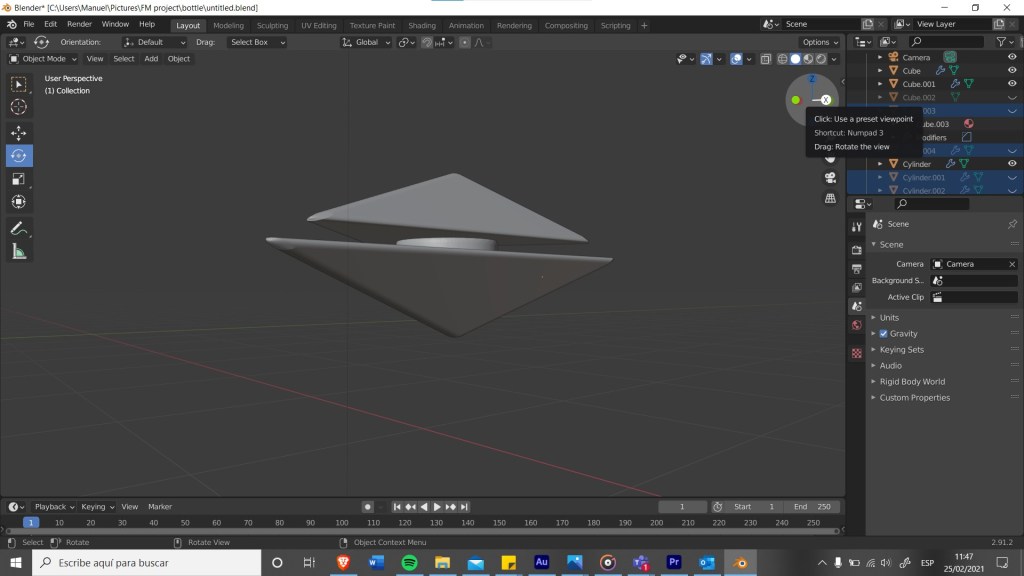Viewport: 1024px width, 576px height.
Task: Open Spotify from the Windows taskbar
Action: pyautogui.click(x=410, y=563)
